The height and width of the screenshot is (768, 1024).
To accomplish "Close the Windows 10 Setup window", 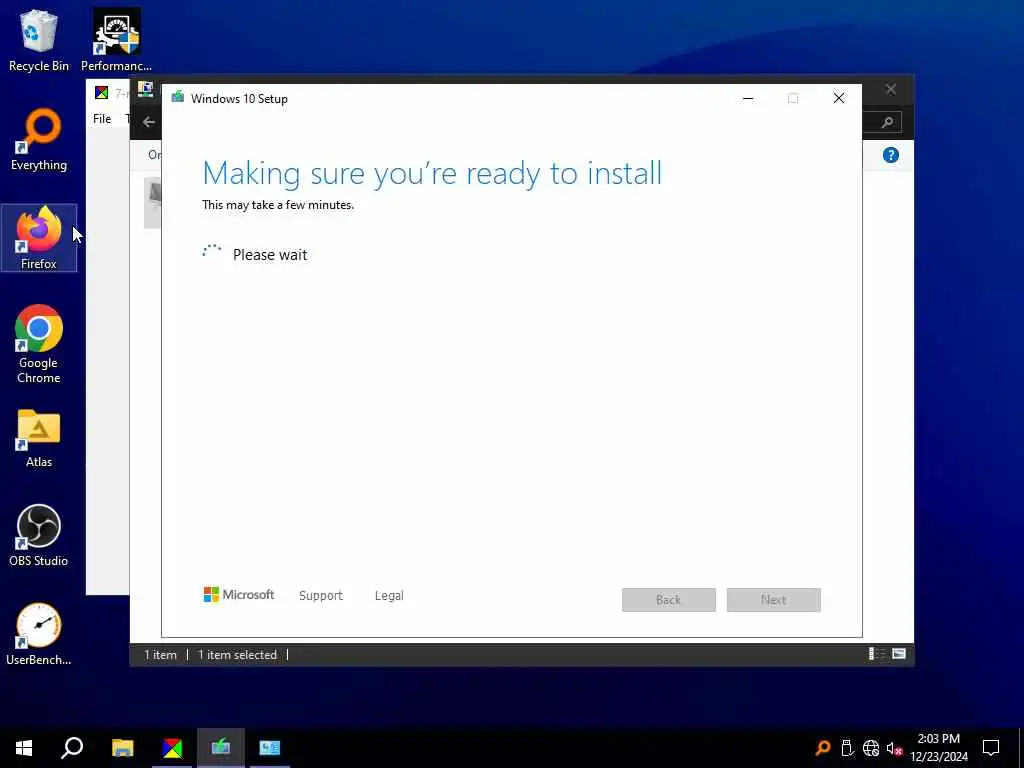I will pos(839,99).
